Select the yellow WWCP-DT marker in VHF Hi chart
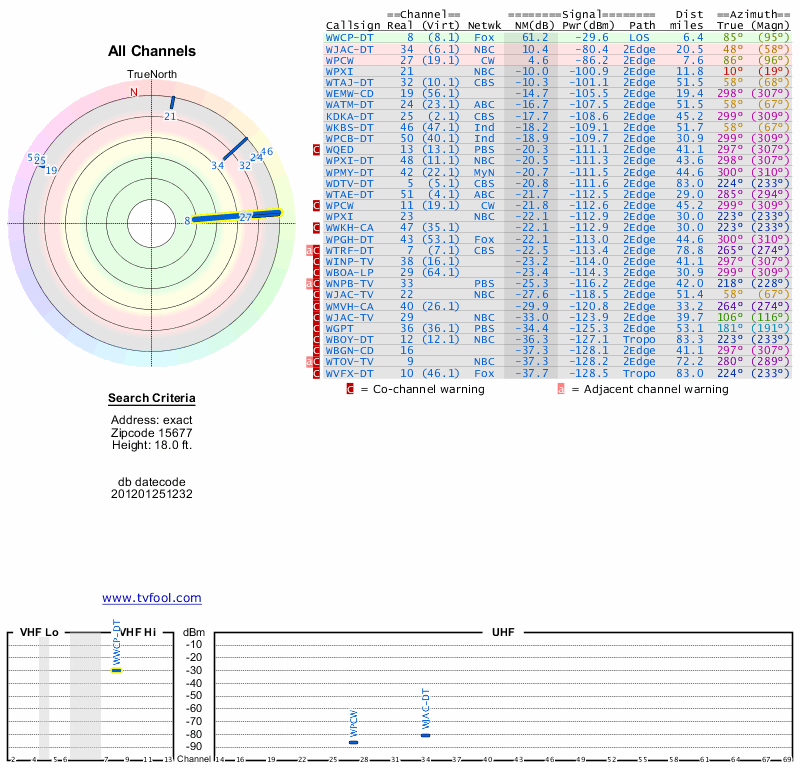The image size is (800, 768). [117, 670]
